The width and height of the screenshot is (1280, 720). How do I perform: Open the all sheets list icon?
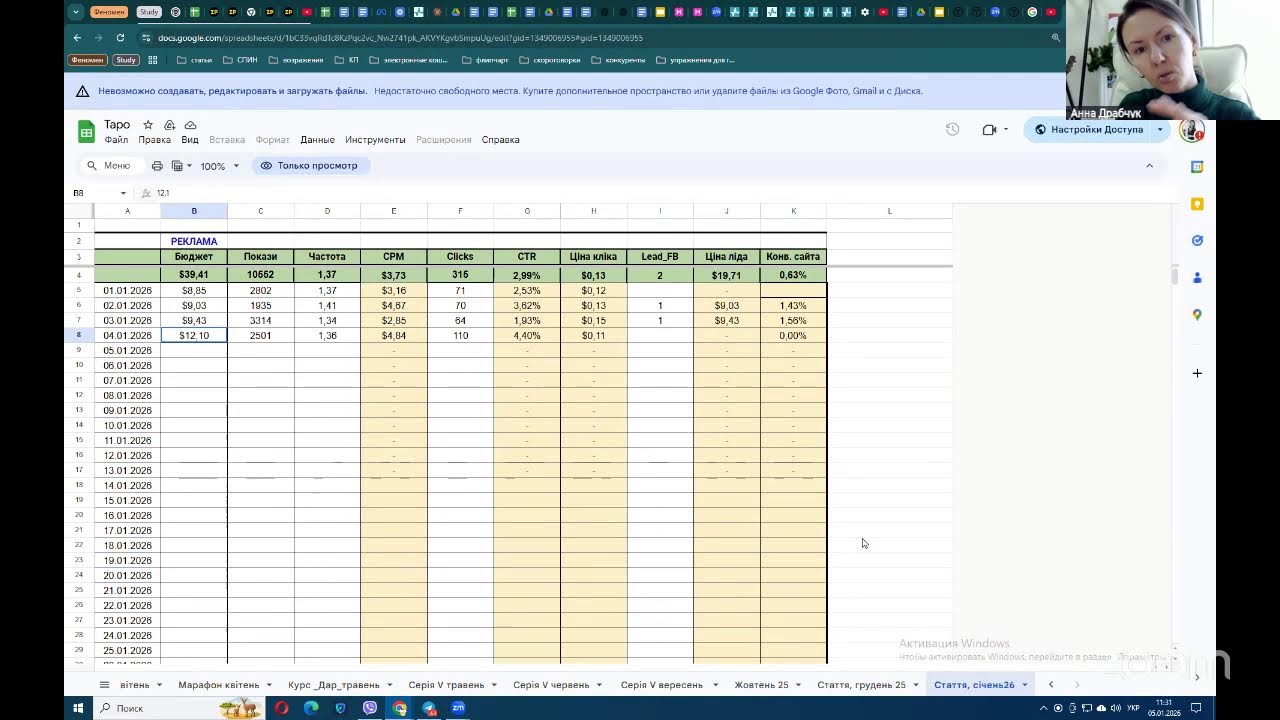click(x=104, y=685)
